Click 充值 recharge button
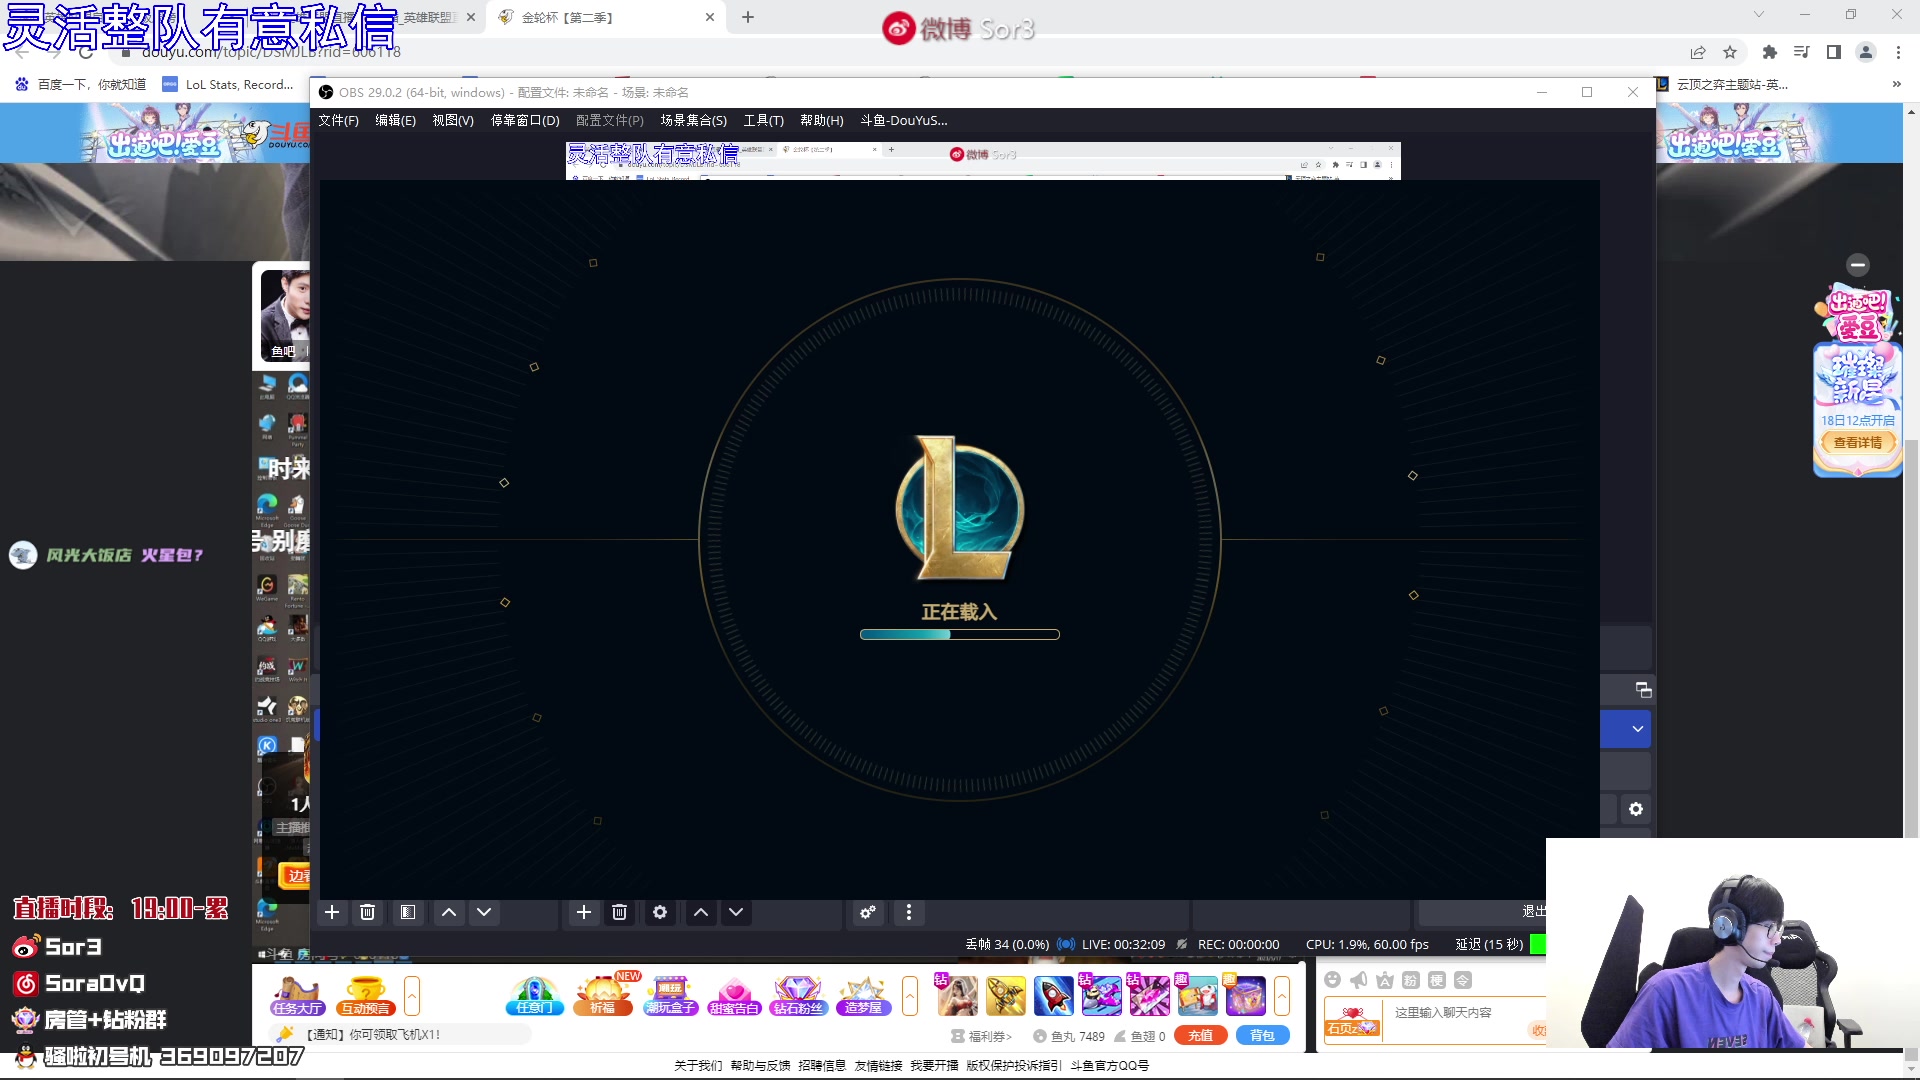Viewport: 1920px width, 1080px height. click(1200, 1036)
